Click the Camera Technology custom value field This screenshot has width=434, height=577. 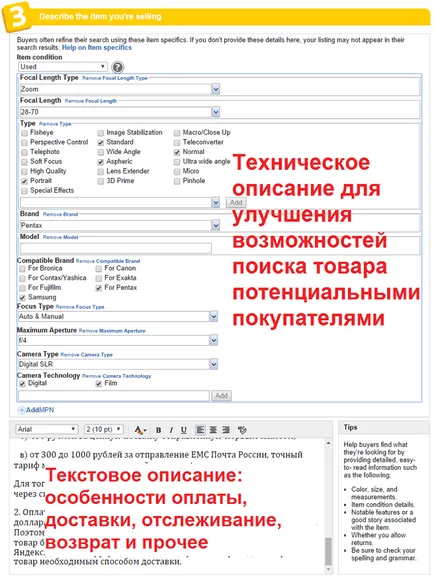pos(114,396)
